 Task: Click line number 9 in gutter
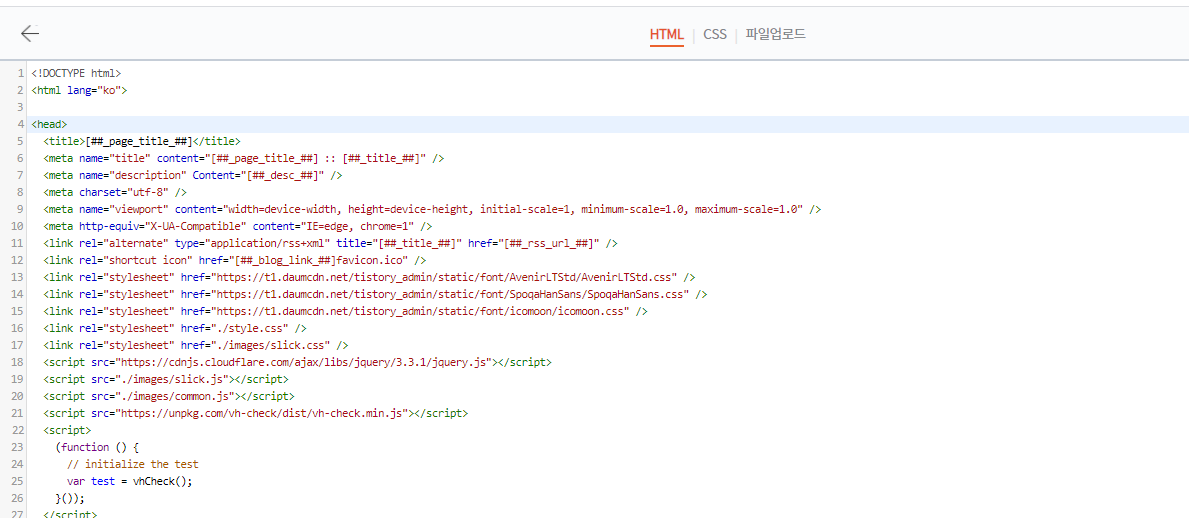(x=20, y=209)
